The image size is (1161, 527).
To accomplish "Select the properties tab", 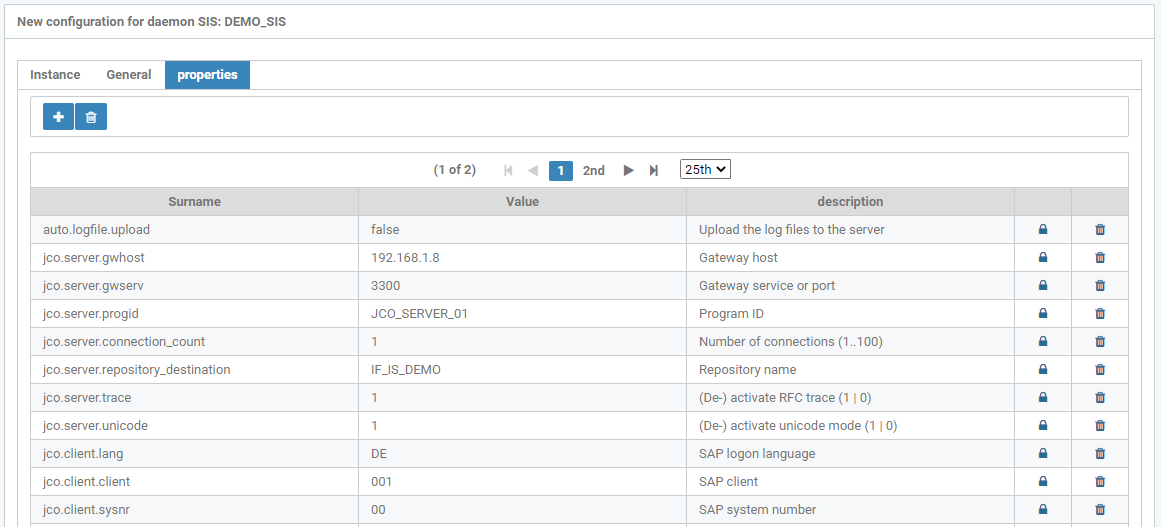I will [x=207, y=75].
